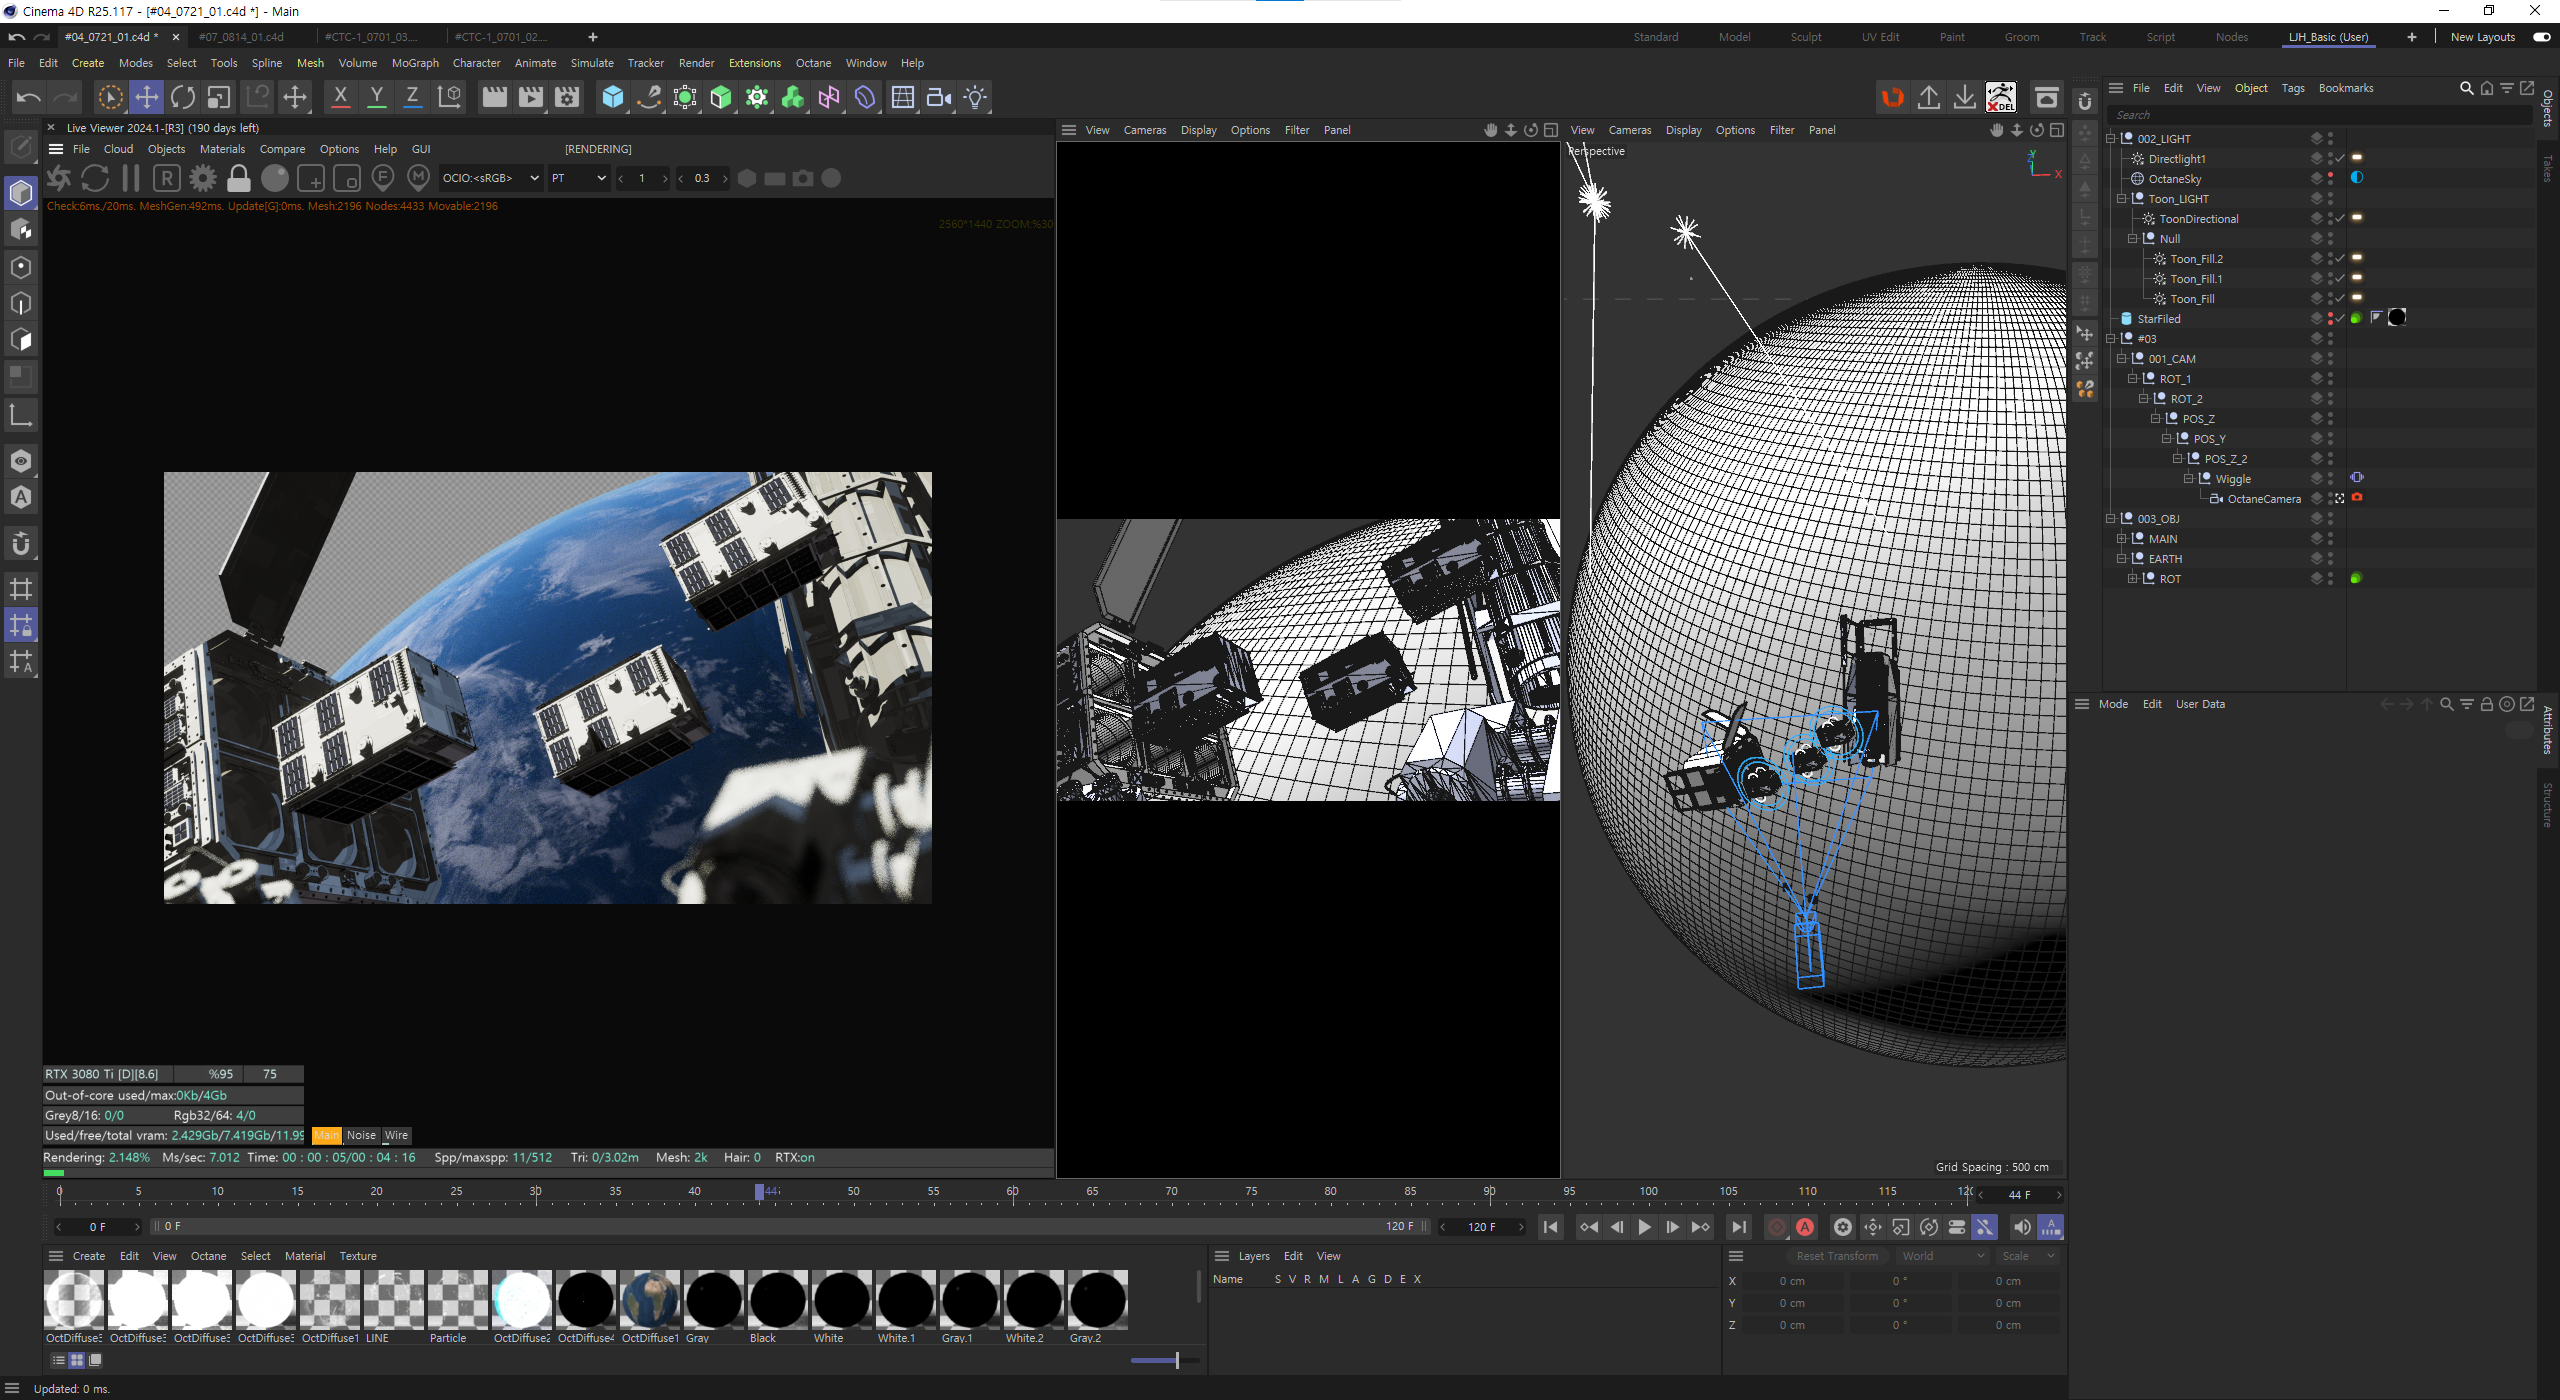Pause rendering in Live Viewer
Image resolution: width=2560 pixels, height=1400 pixels.
[131, 178]
